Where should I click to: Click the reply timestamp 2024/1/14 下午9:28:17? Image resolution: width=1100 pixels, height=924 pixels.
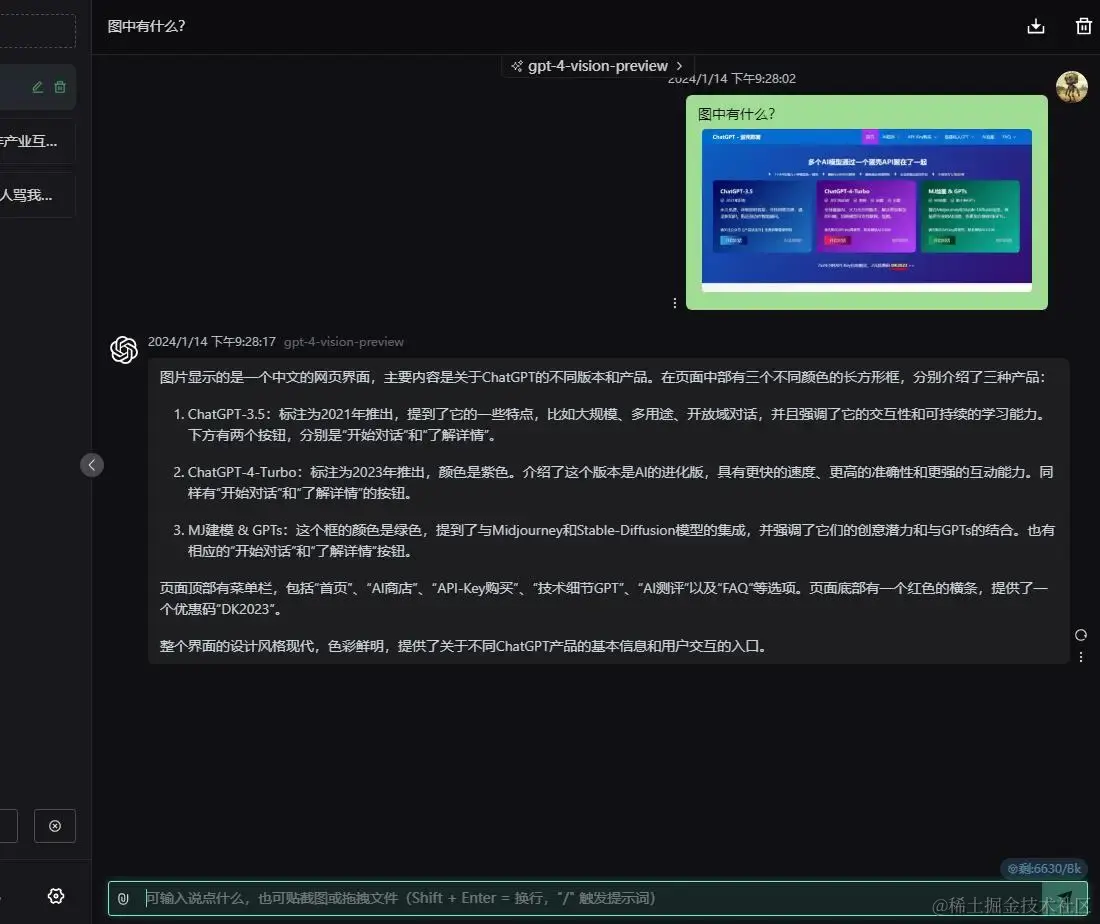(x=211, y=342)
